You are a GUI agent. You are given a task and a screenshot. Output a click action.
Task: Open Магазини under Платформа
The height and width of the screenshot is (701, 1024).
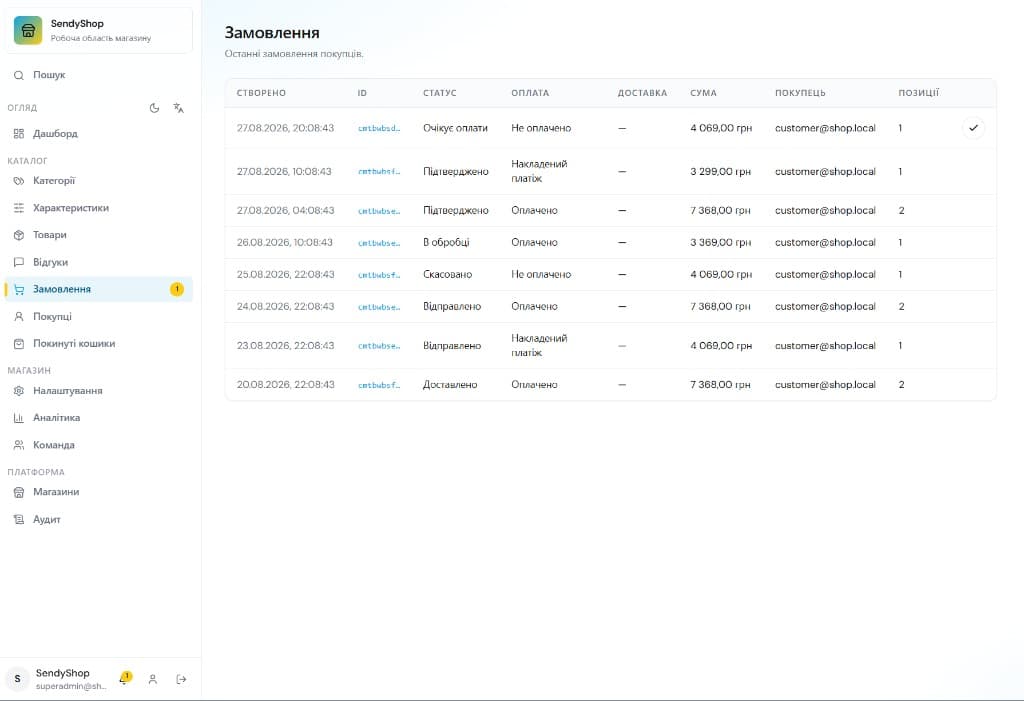pos(99,492)
